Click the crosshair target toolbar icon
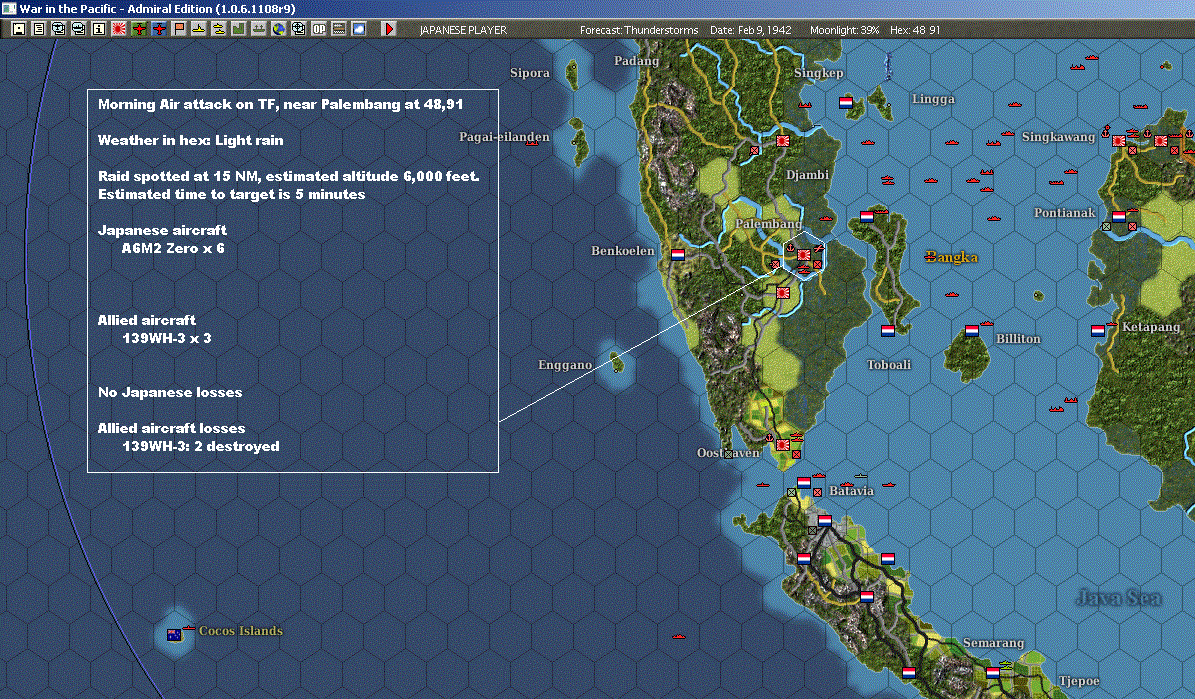This screenshot has height=699, width=1195. (299, 29)
